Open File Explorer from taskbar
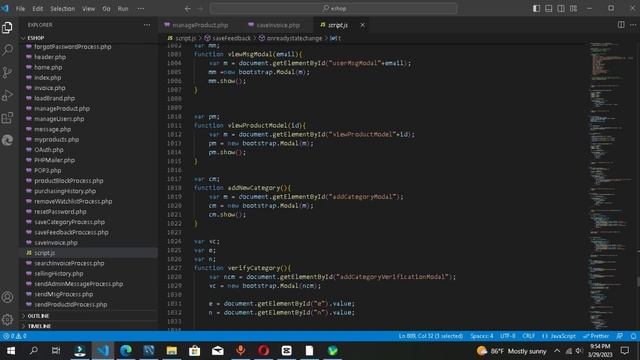The width and height of the screenshot is (640, 360). click(171, 351)
